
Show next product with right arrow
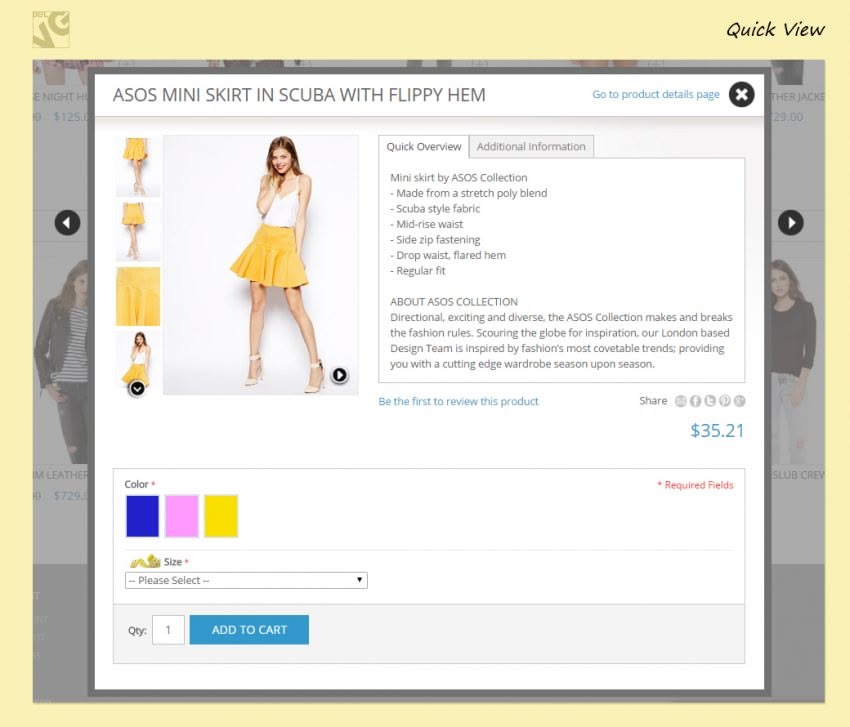pos(790,222)
